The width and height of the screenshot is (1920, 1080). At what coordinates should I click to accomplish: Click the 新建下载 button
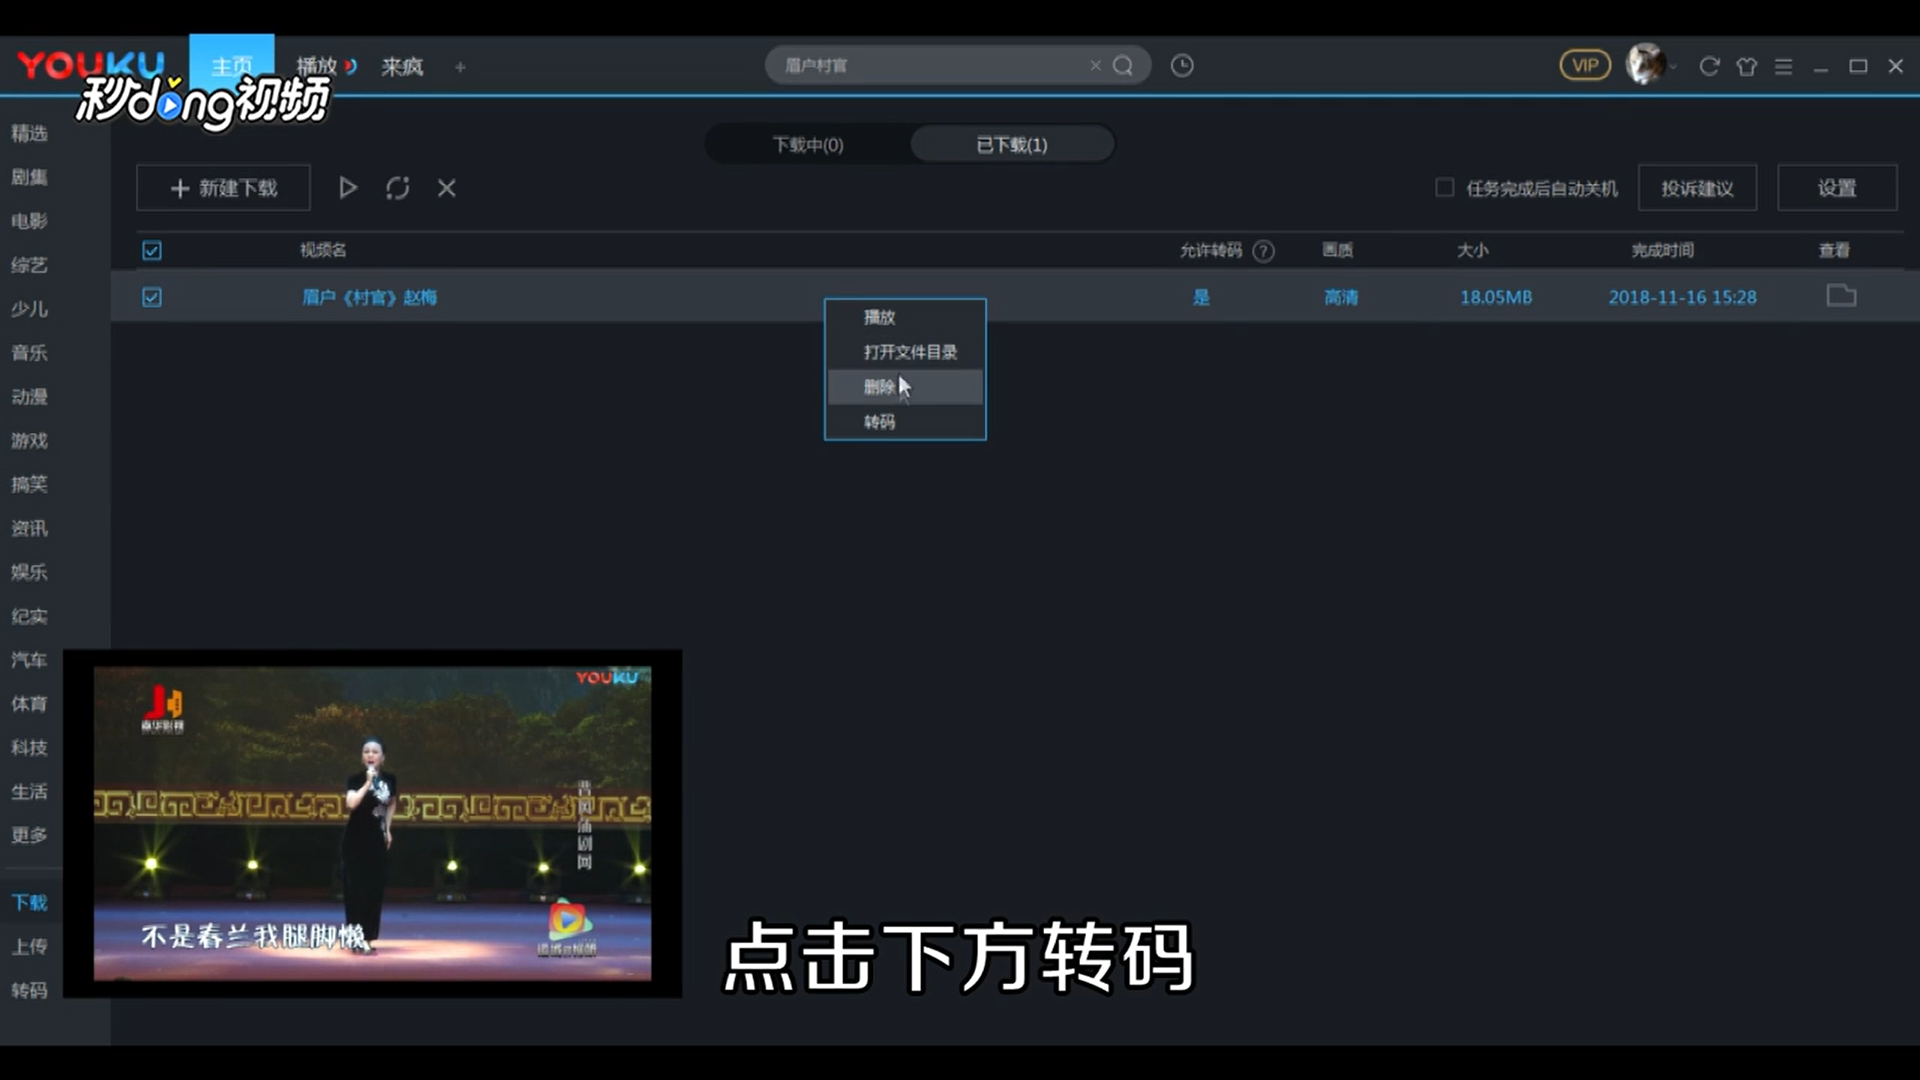pyautogui.click(x=222, y=187)
